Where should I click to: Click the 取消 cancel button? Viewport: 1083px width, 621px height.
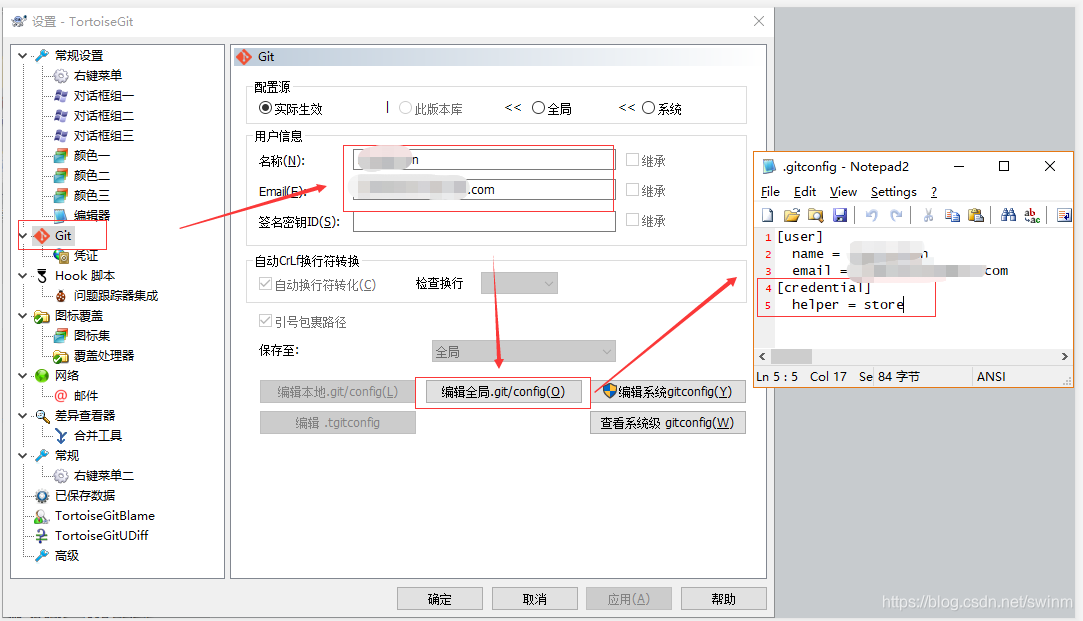click(x=535, y=599)
